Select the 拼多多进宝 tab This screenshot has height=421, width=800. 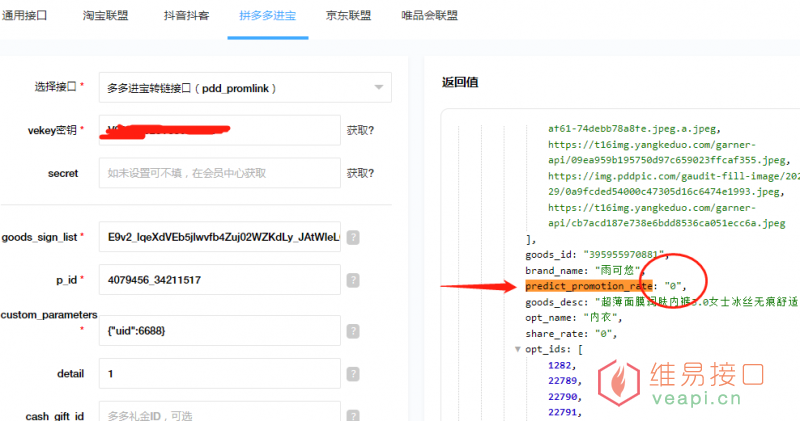coord(268,15)
